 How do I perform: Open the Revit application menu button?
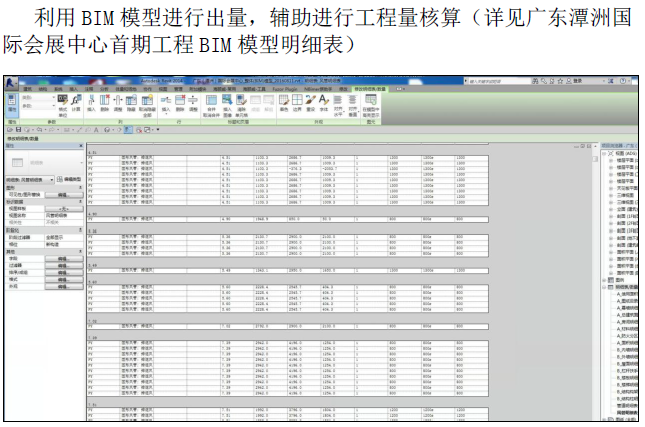[11, 82]
